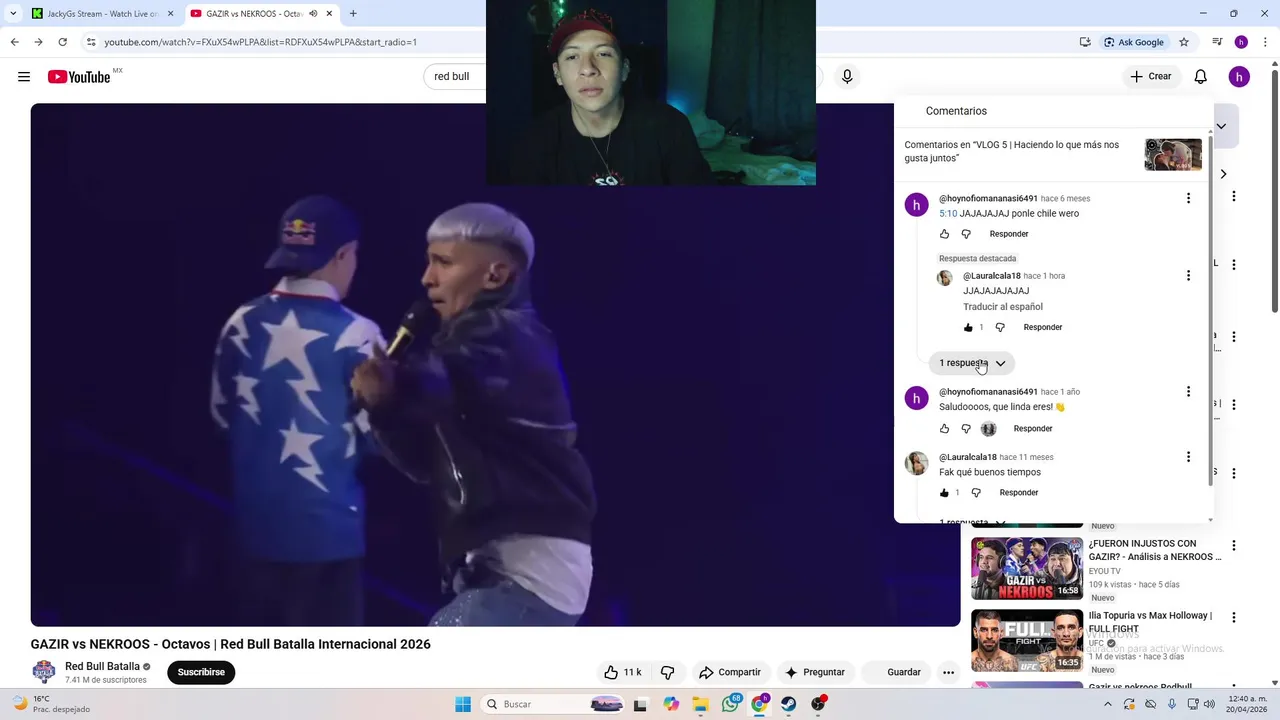Image resolution: width=1280 pixels, height=720 pixels.
Task: Open options for Ilia Topuria vs Max Holloway video
Action: tap(1234, 618)
